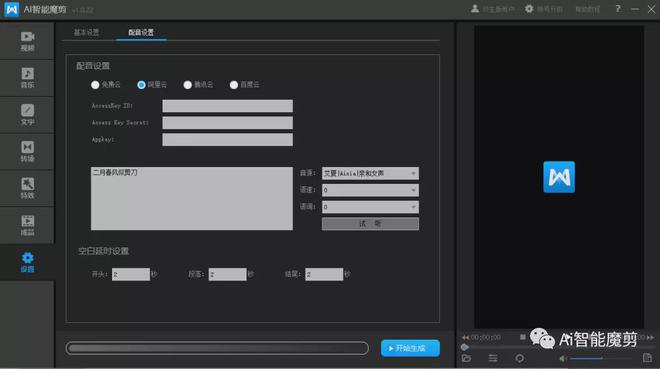The width and height of the screenshot is (660, 369).
Task: Click the export page icon at bottom right
Action: [647, 358]
